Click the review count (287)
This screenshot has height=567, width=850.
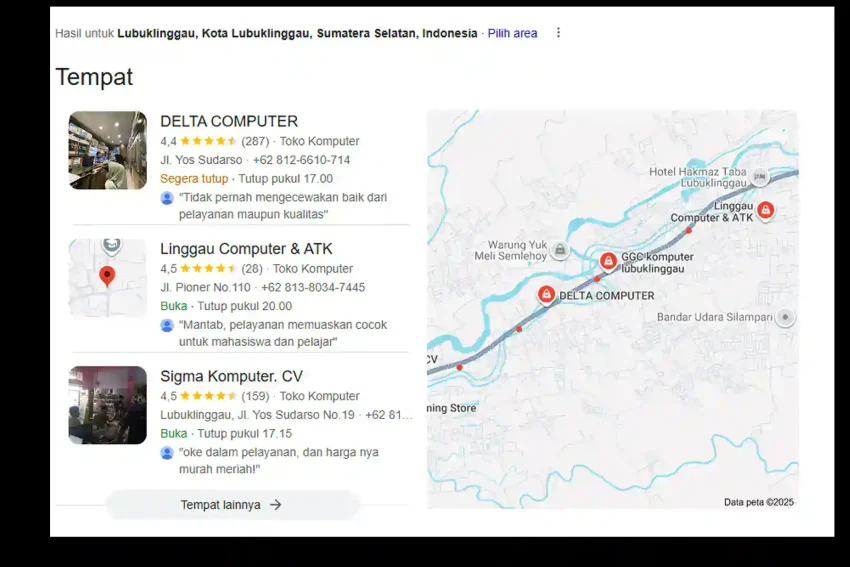pos(255,141)
